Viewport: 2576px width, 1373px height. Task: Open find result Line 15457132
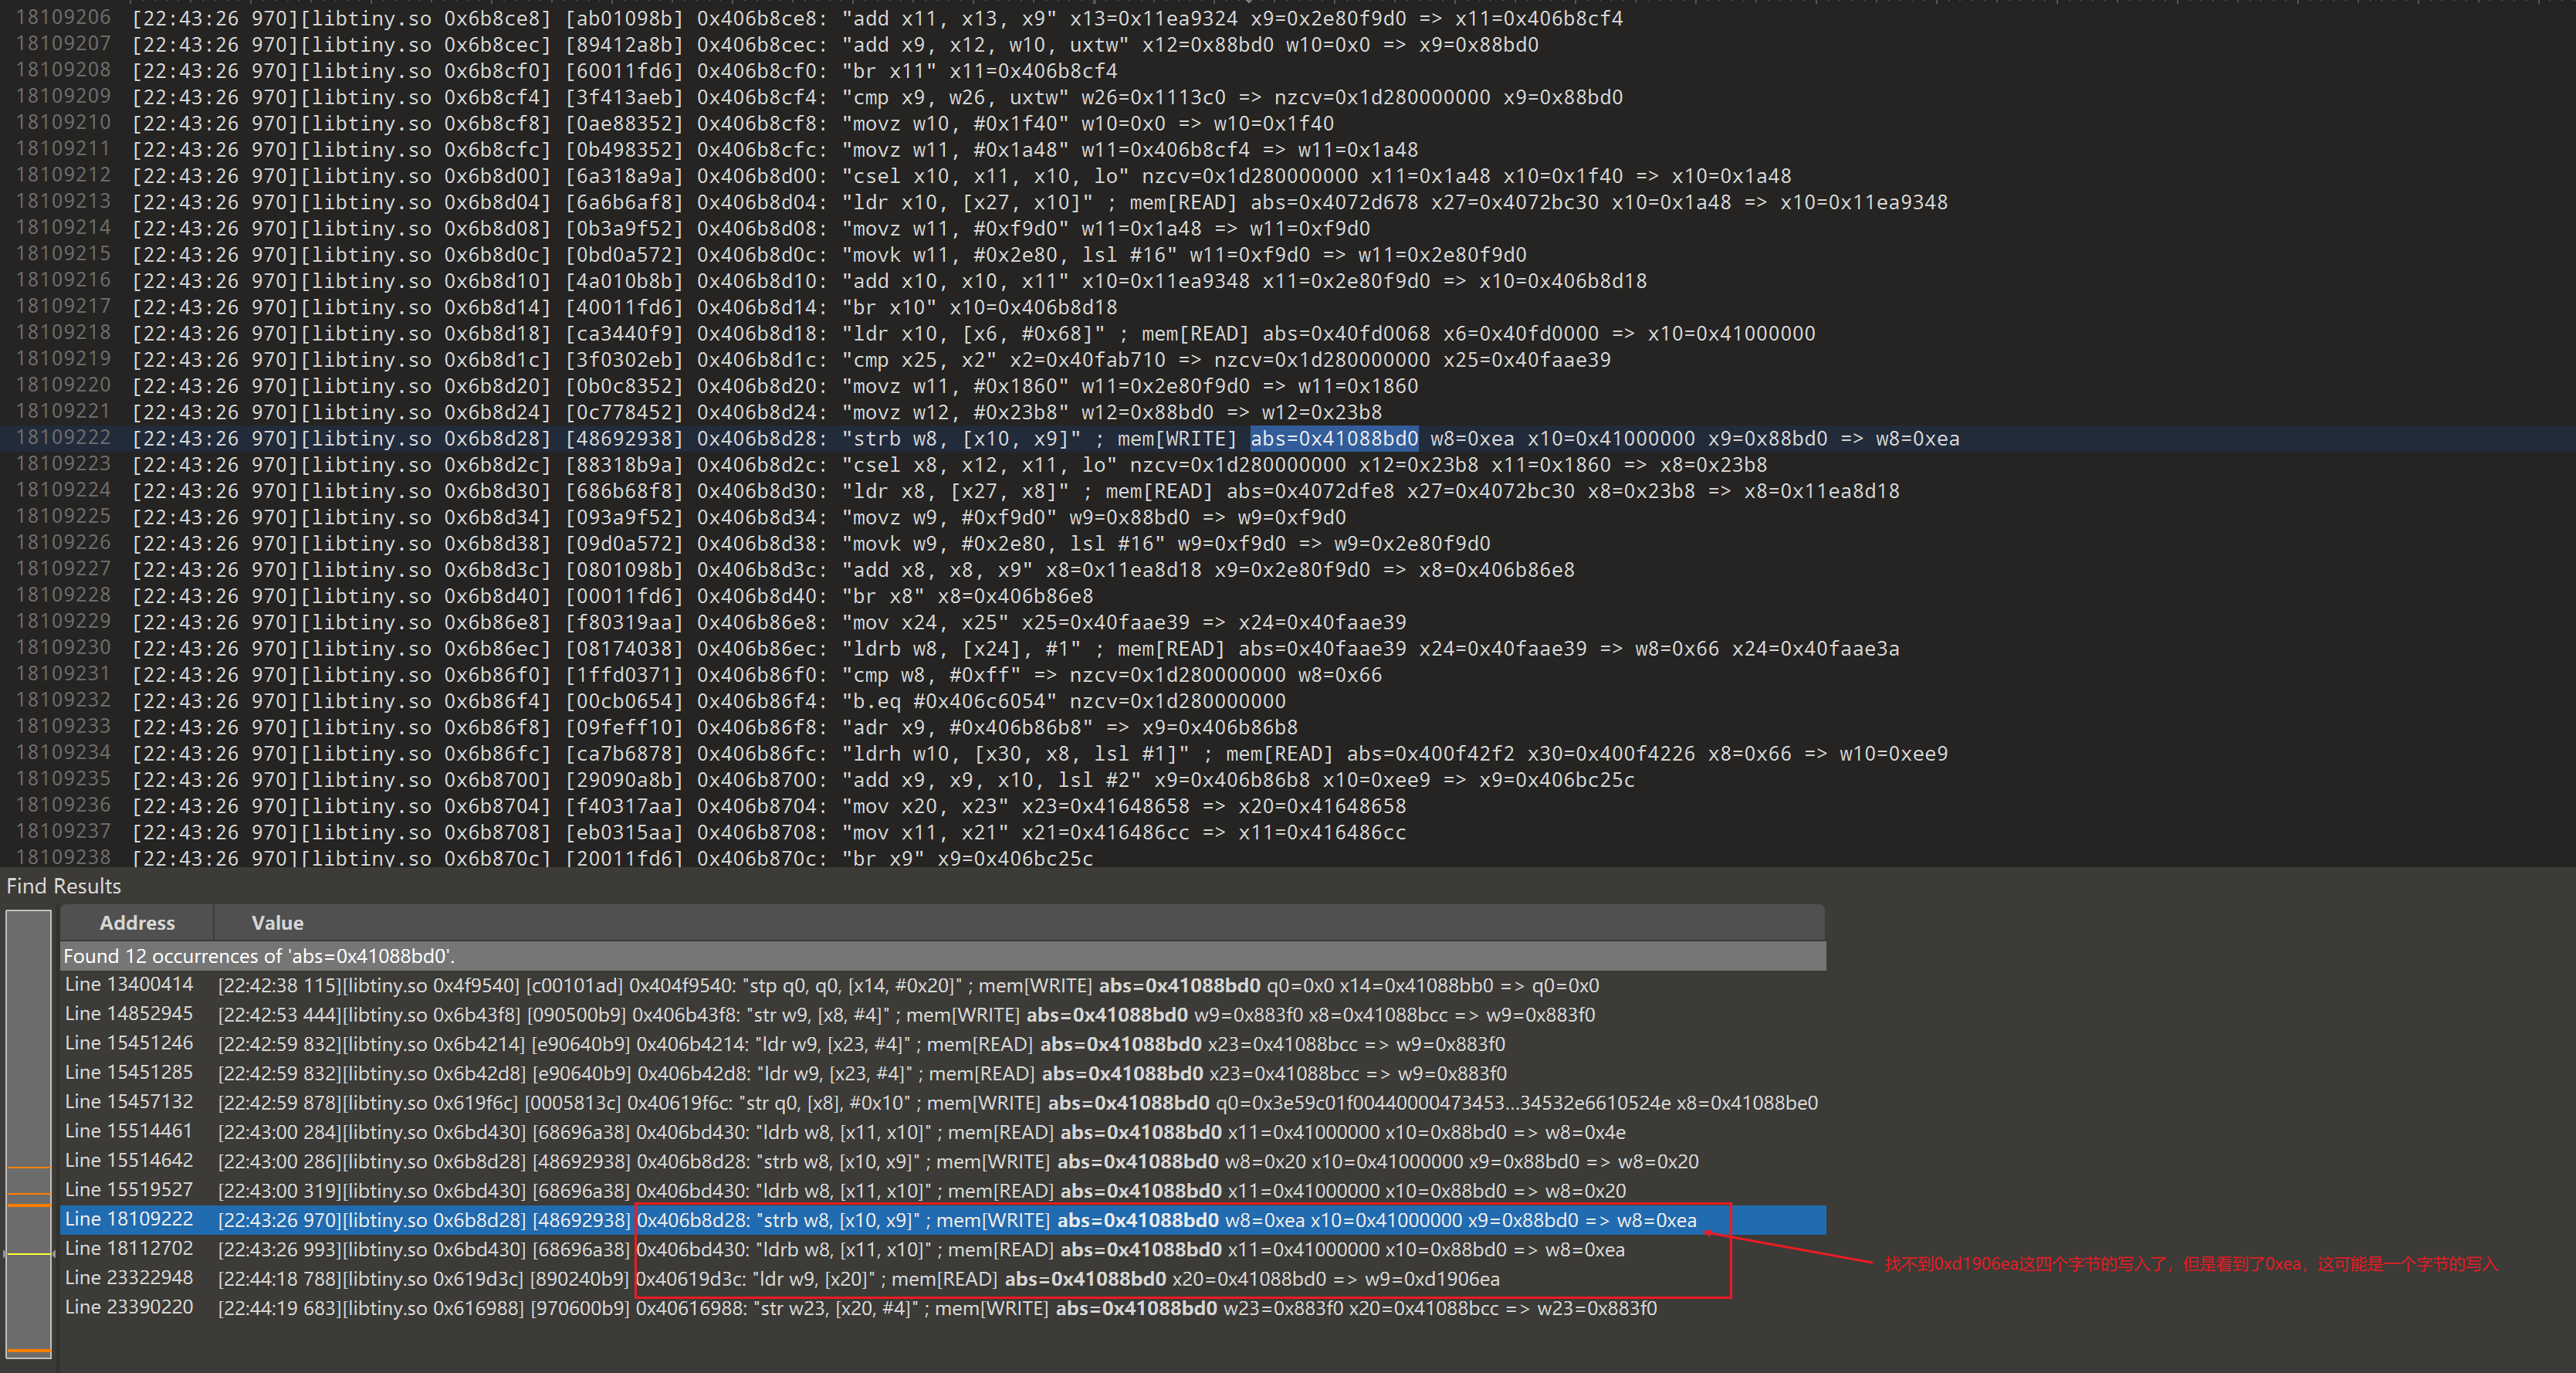[943, 1103]
